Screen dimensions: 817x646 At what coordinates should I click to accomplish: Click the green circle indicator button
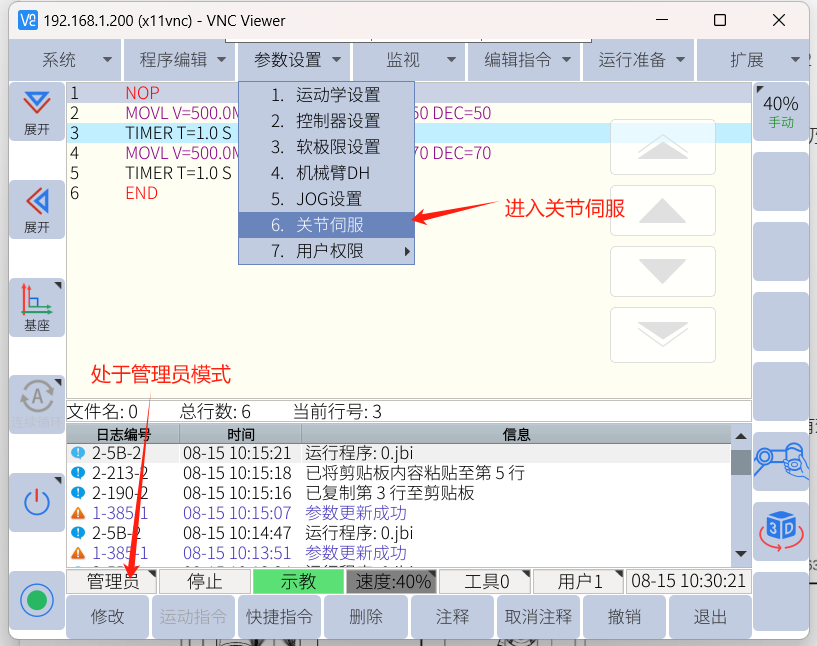click(x=37, y=601)
